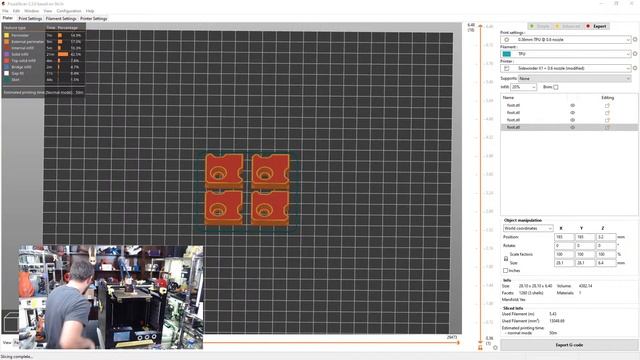Open the Window menu
This screenshot has width=640, height=360.
pos(31,11)
